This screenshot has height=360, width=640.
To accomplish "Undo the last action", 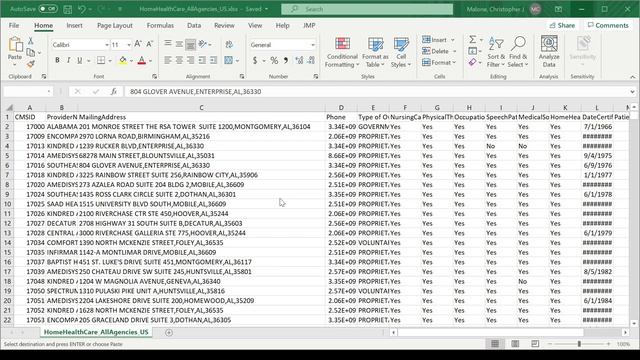I will tap(82, 9).
